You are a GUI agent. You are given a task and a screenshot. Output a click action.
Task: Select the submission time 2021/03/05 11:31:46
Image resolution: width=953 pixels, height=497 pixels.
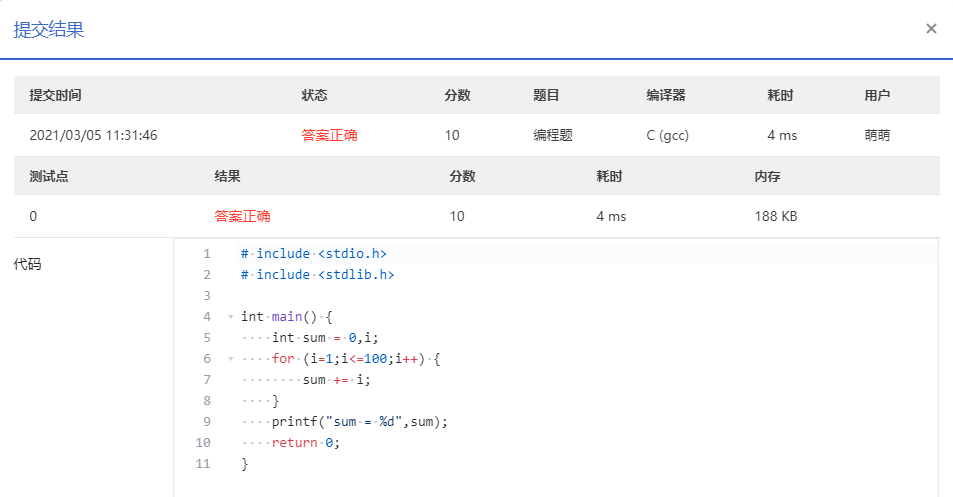click(94, 135)
